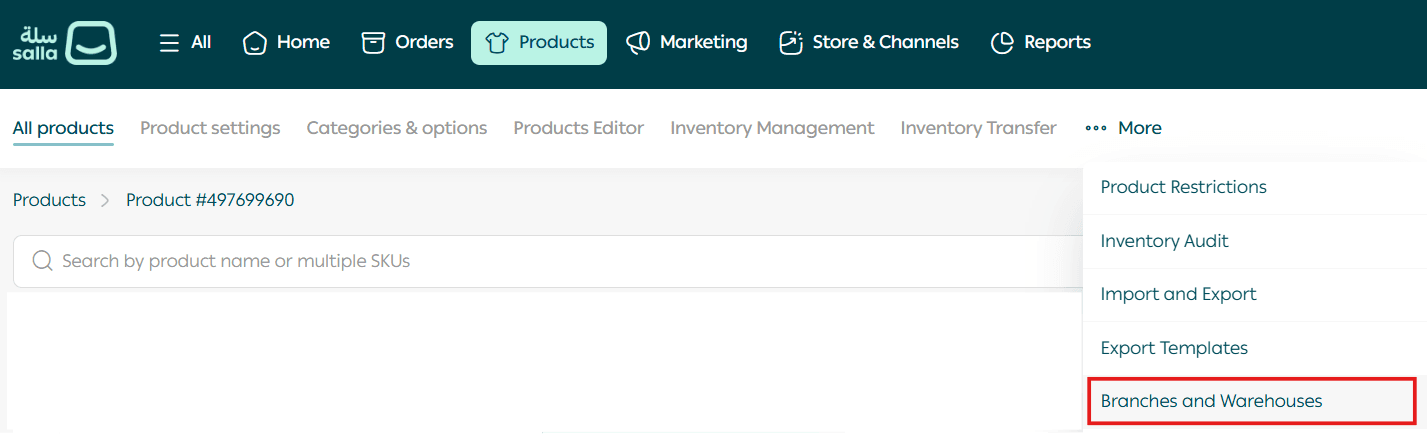Select Branches and Warehouses menu item
The width and height of the screenshot is (1427, 434).
pyautogui.click(x=1211, y=401)
